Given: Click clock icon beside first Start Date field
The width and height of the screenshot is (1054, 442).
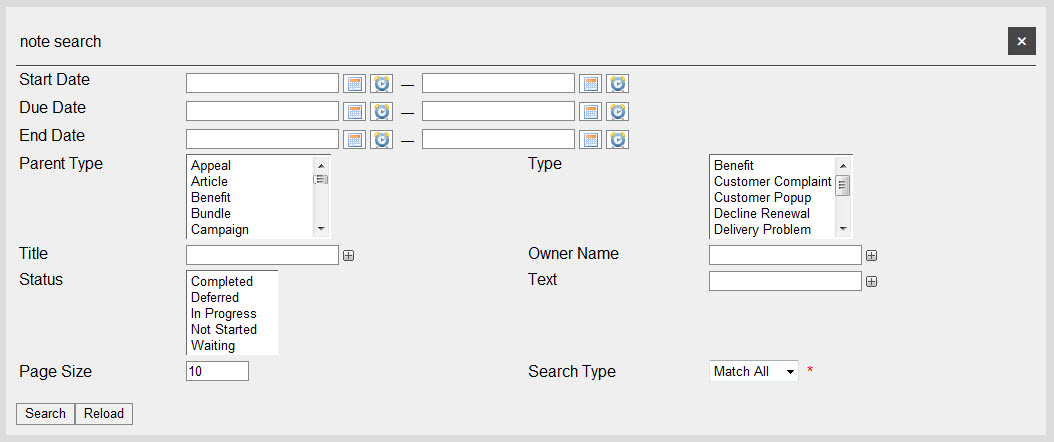Looking at the screenshot, I should point(381,83).
